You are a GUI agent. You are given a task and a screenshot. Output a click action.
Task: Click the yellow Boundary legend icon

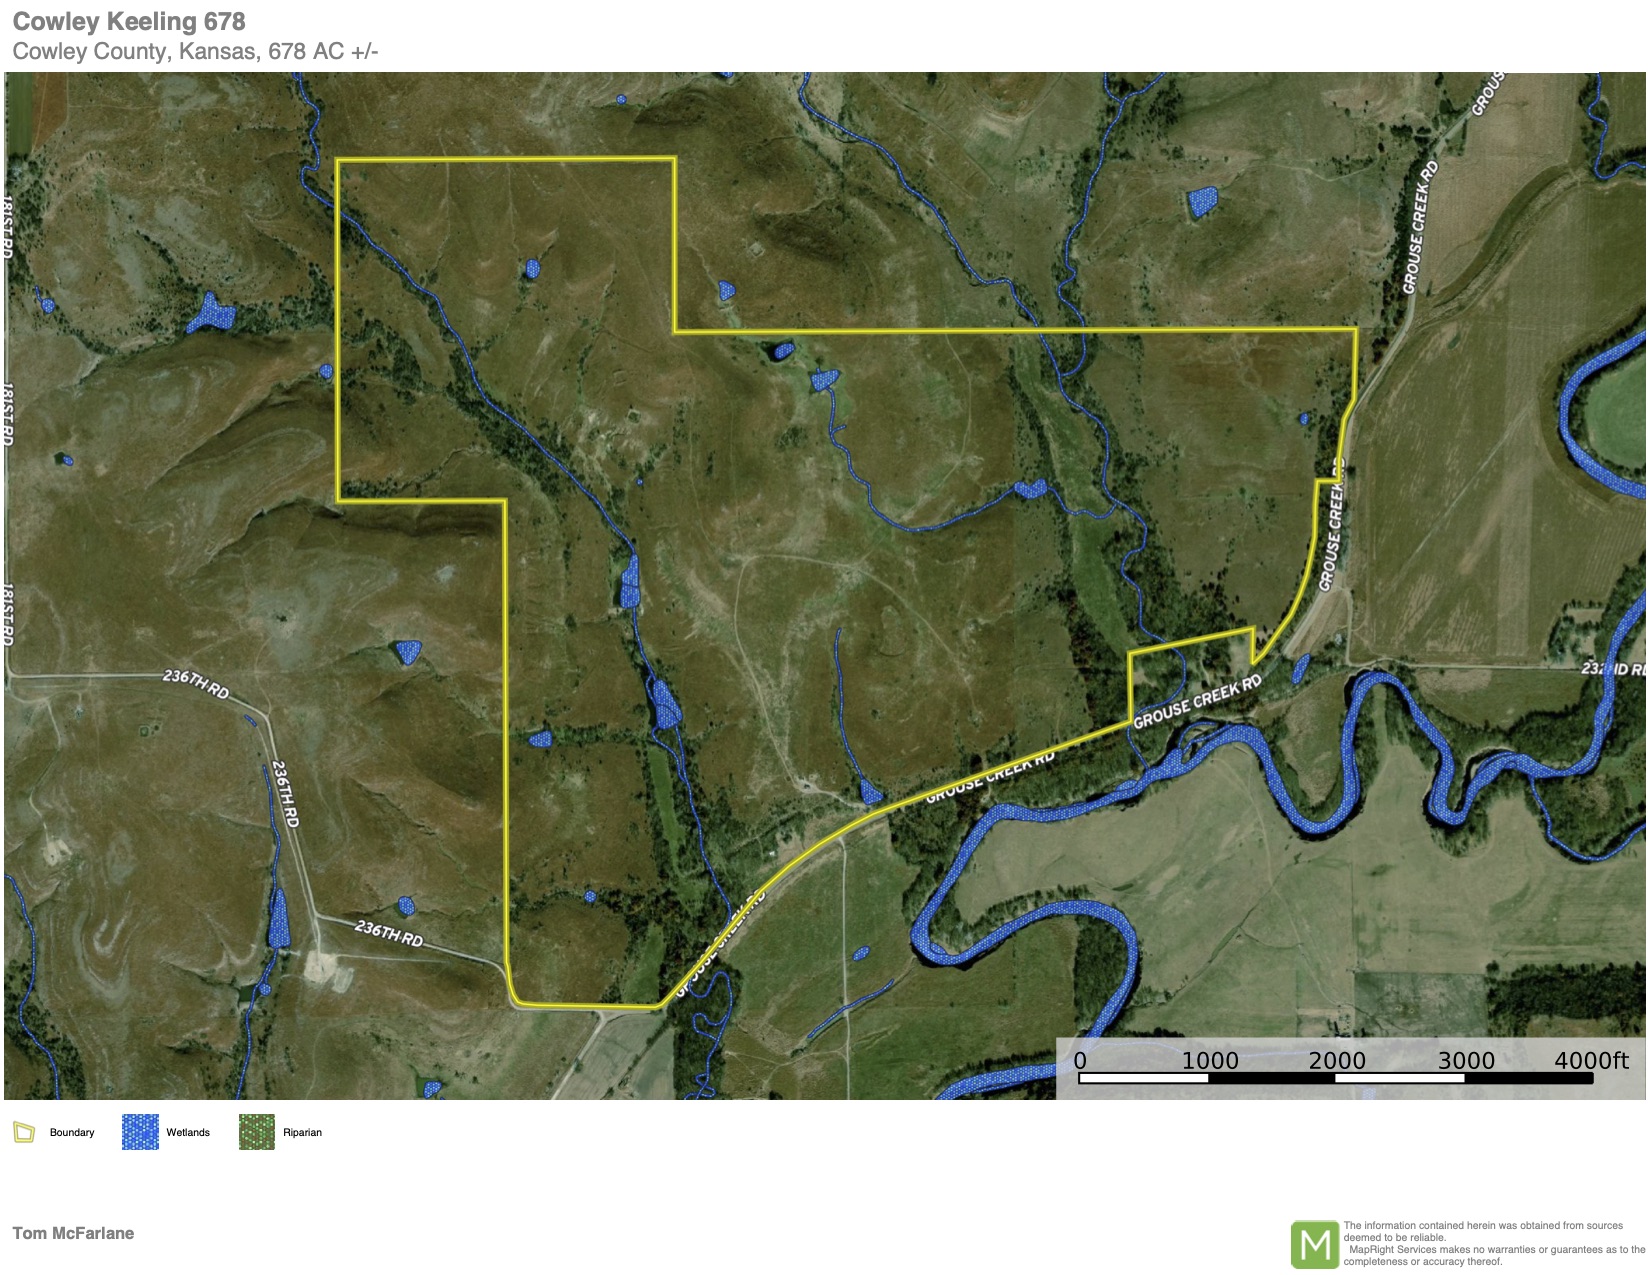click(24, 1132)
